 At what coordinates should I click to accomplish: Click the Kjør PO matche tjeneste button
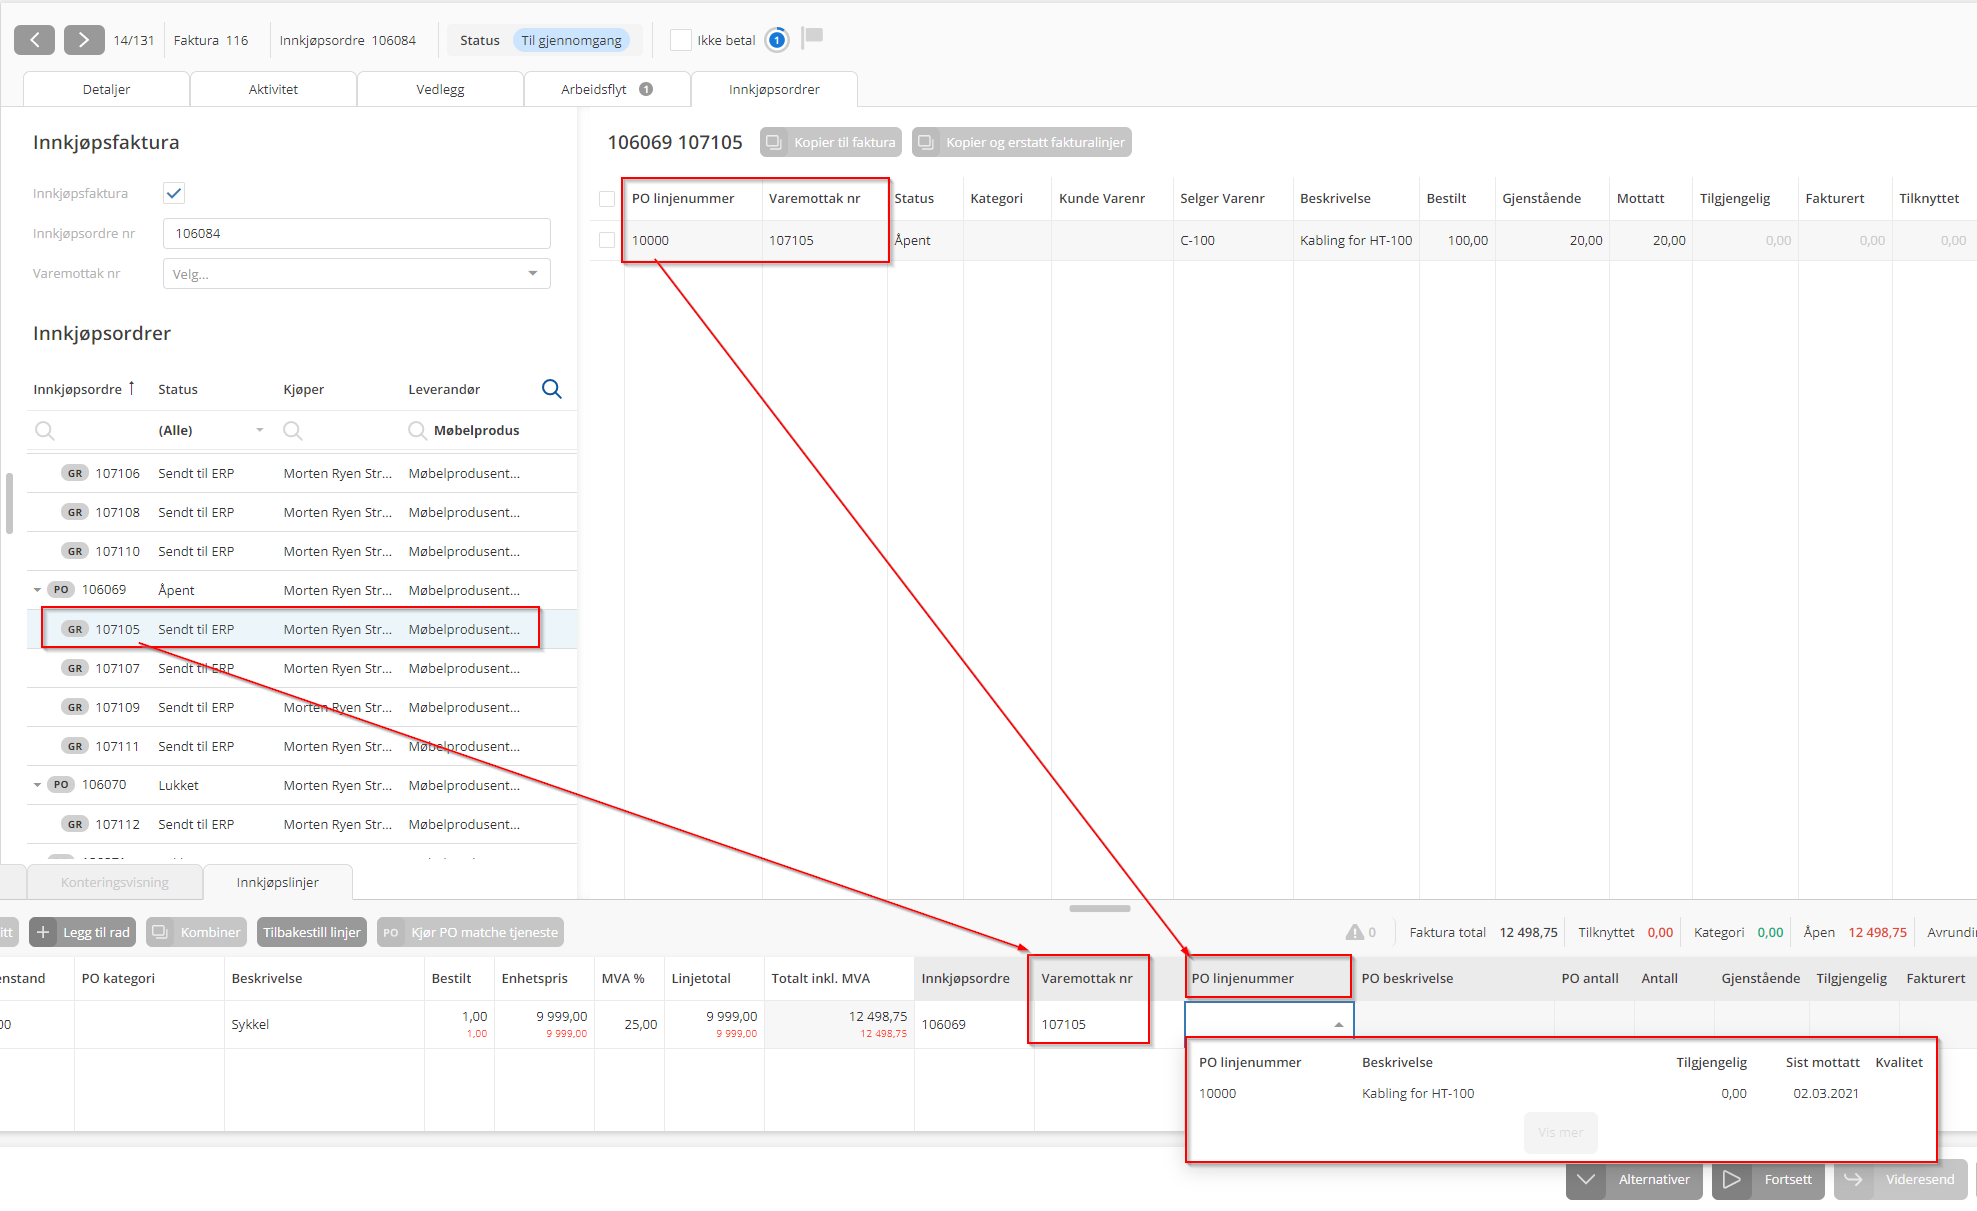[x=471, y=932]
